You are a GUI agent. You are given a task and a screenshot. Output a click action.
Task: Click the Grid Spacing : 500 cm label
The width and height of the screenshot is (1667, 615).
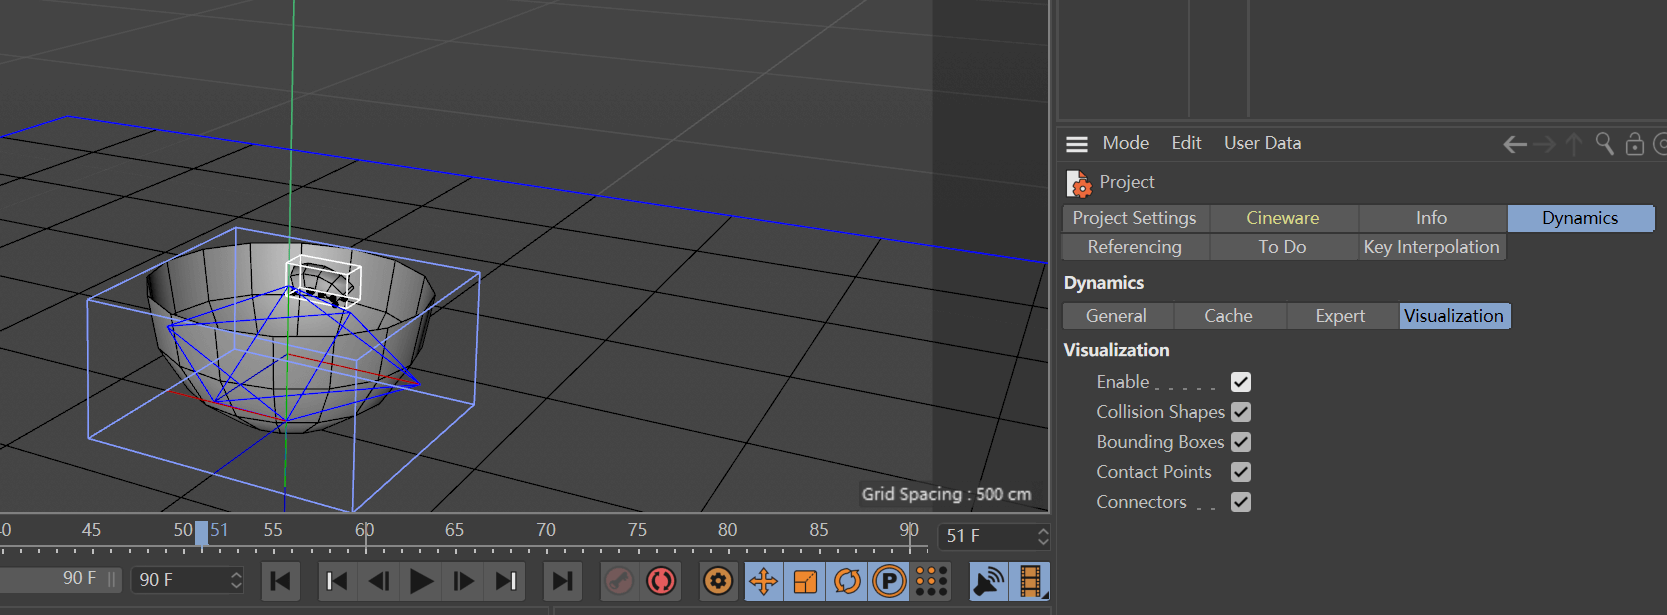946,494
